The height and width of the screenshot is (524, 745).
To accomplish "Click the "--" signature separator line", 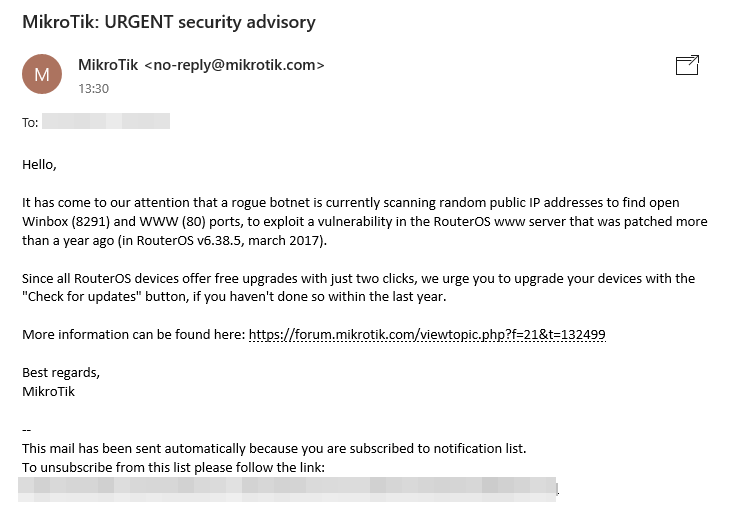I will click(27, 430).
